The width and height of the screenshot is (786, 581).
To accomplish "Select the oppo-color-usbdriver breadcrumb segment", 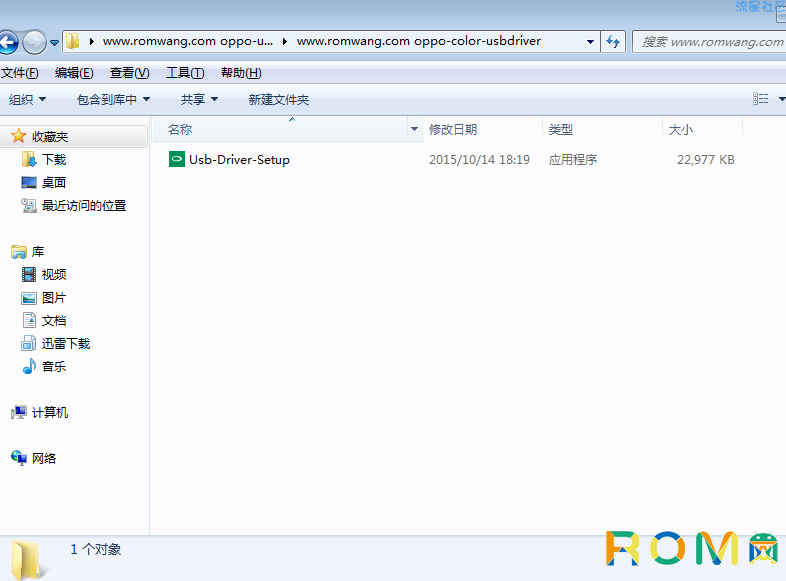I will pos(419,41).
